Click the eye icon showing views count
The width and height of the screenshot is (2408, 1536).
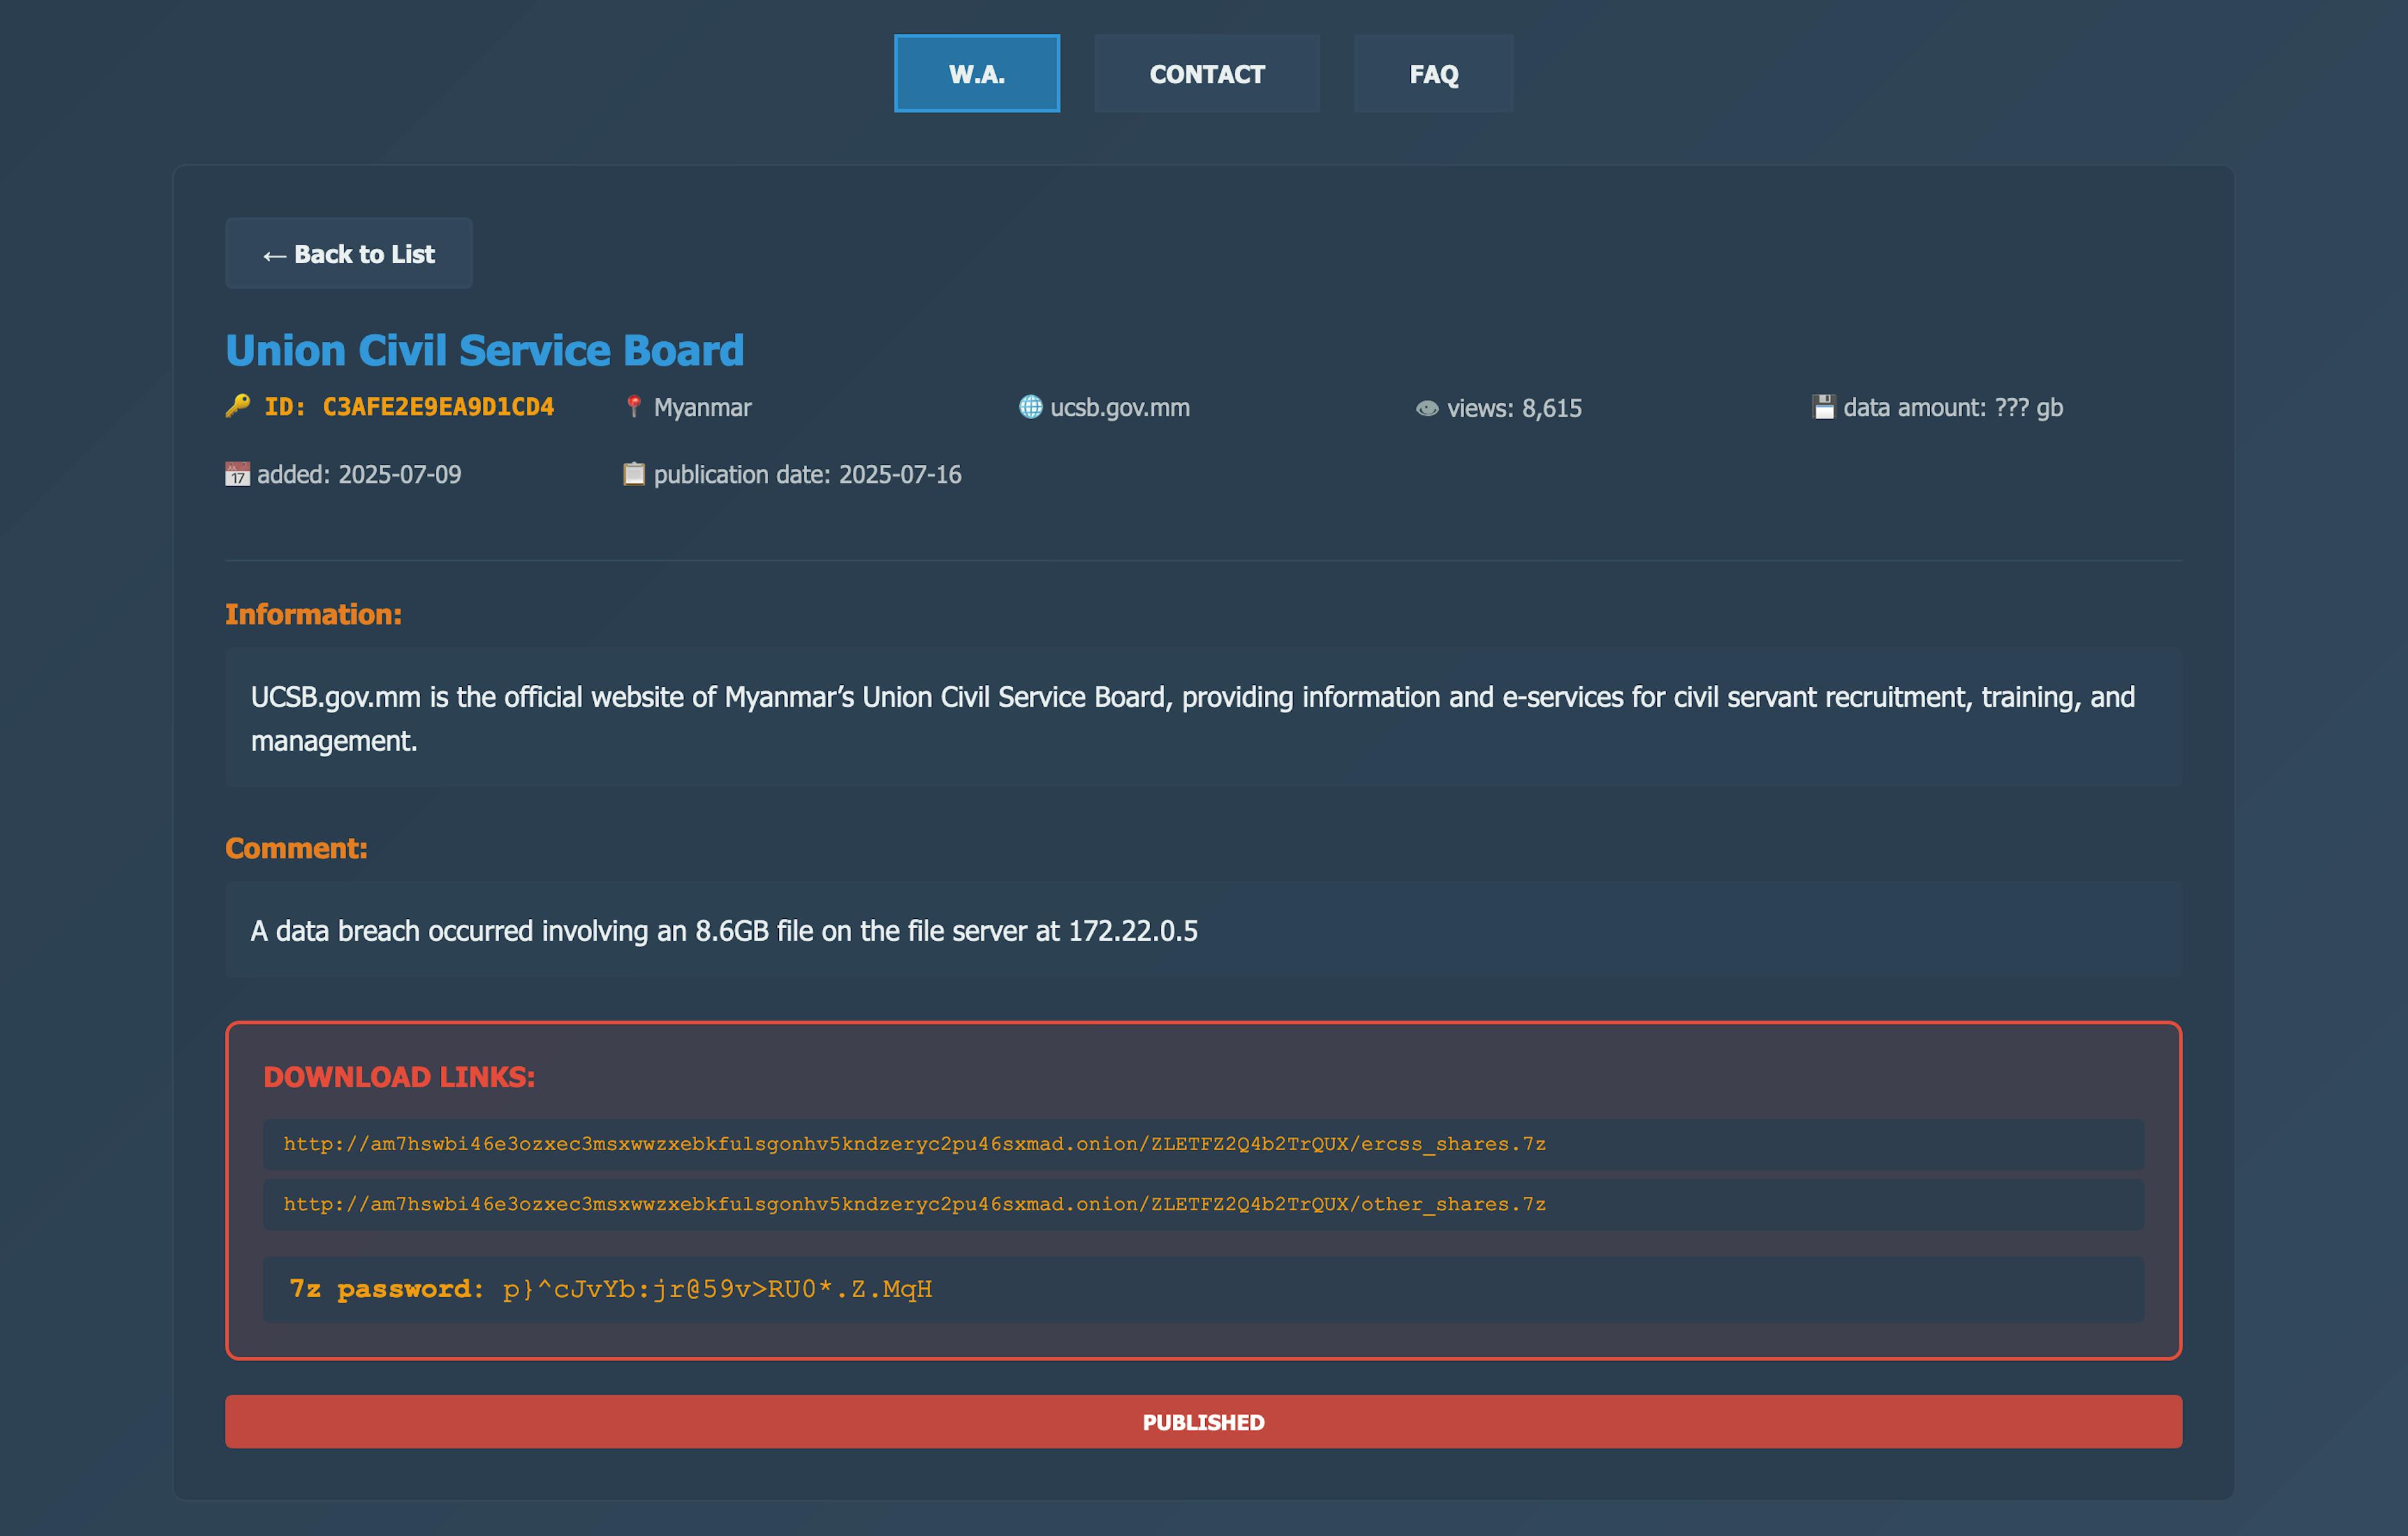coord(1426,407)
